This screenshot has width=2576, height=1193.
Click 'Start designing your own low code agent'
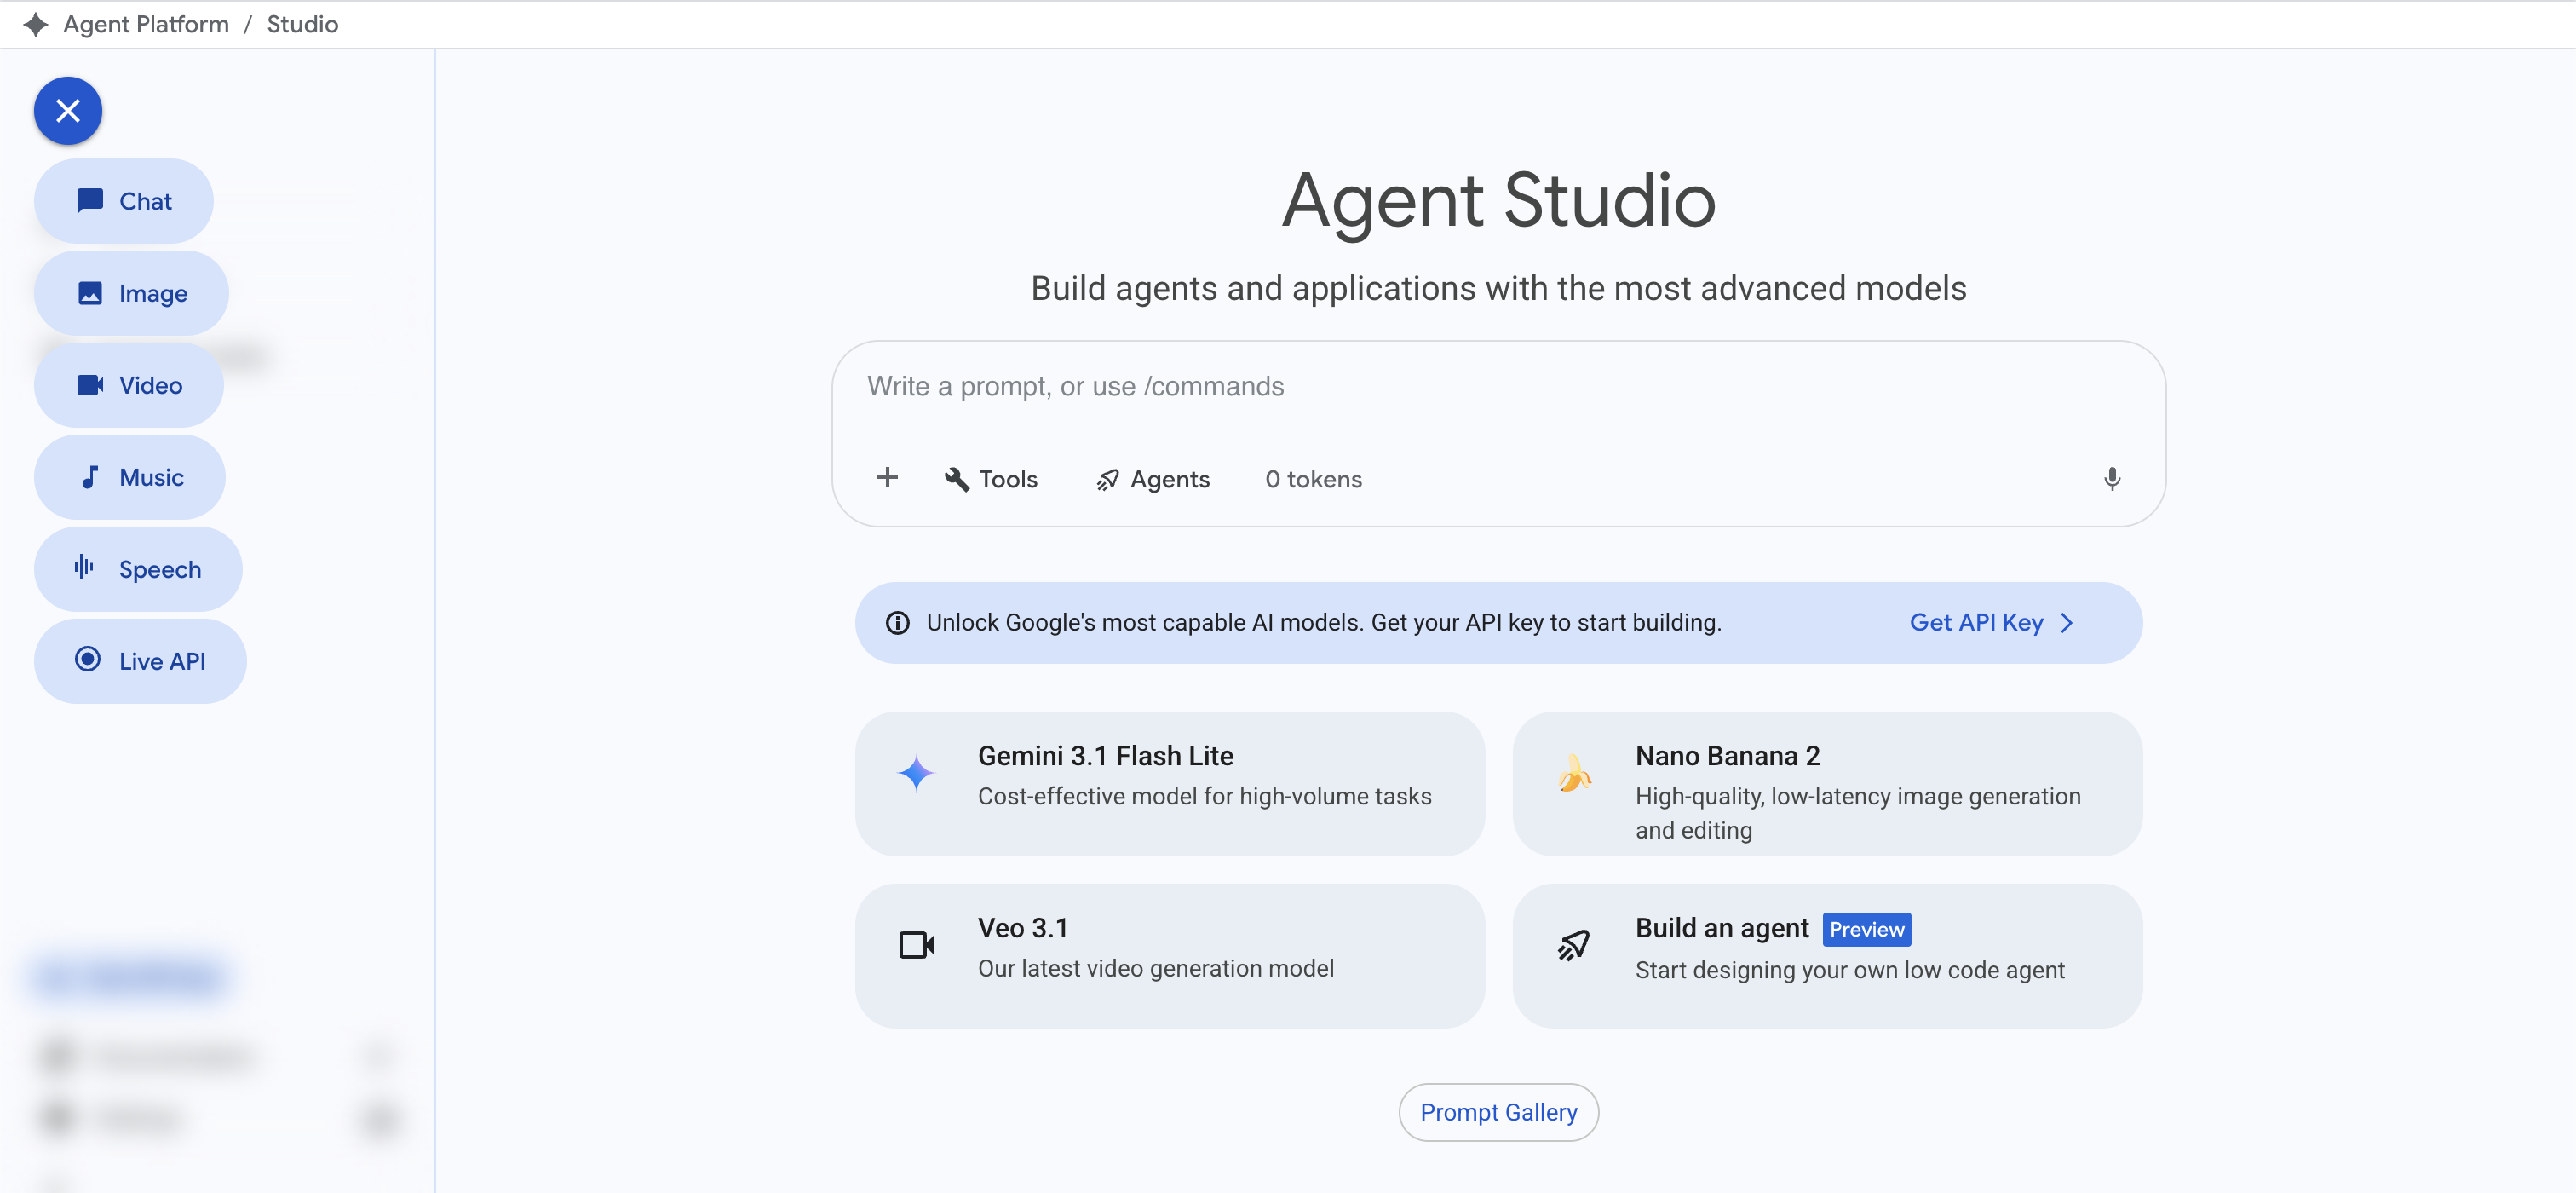coord(1849,970)
